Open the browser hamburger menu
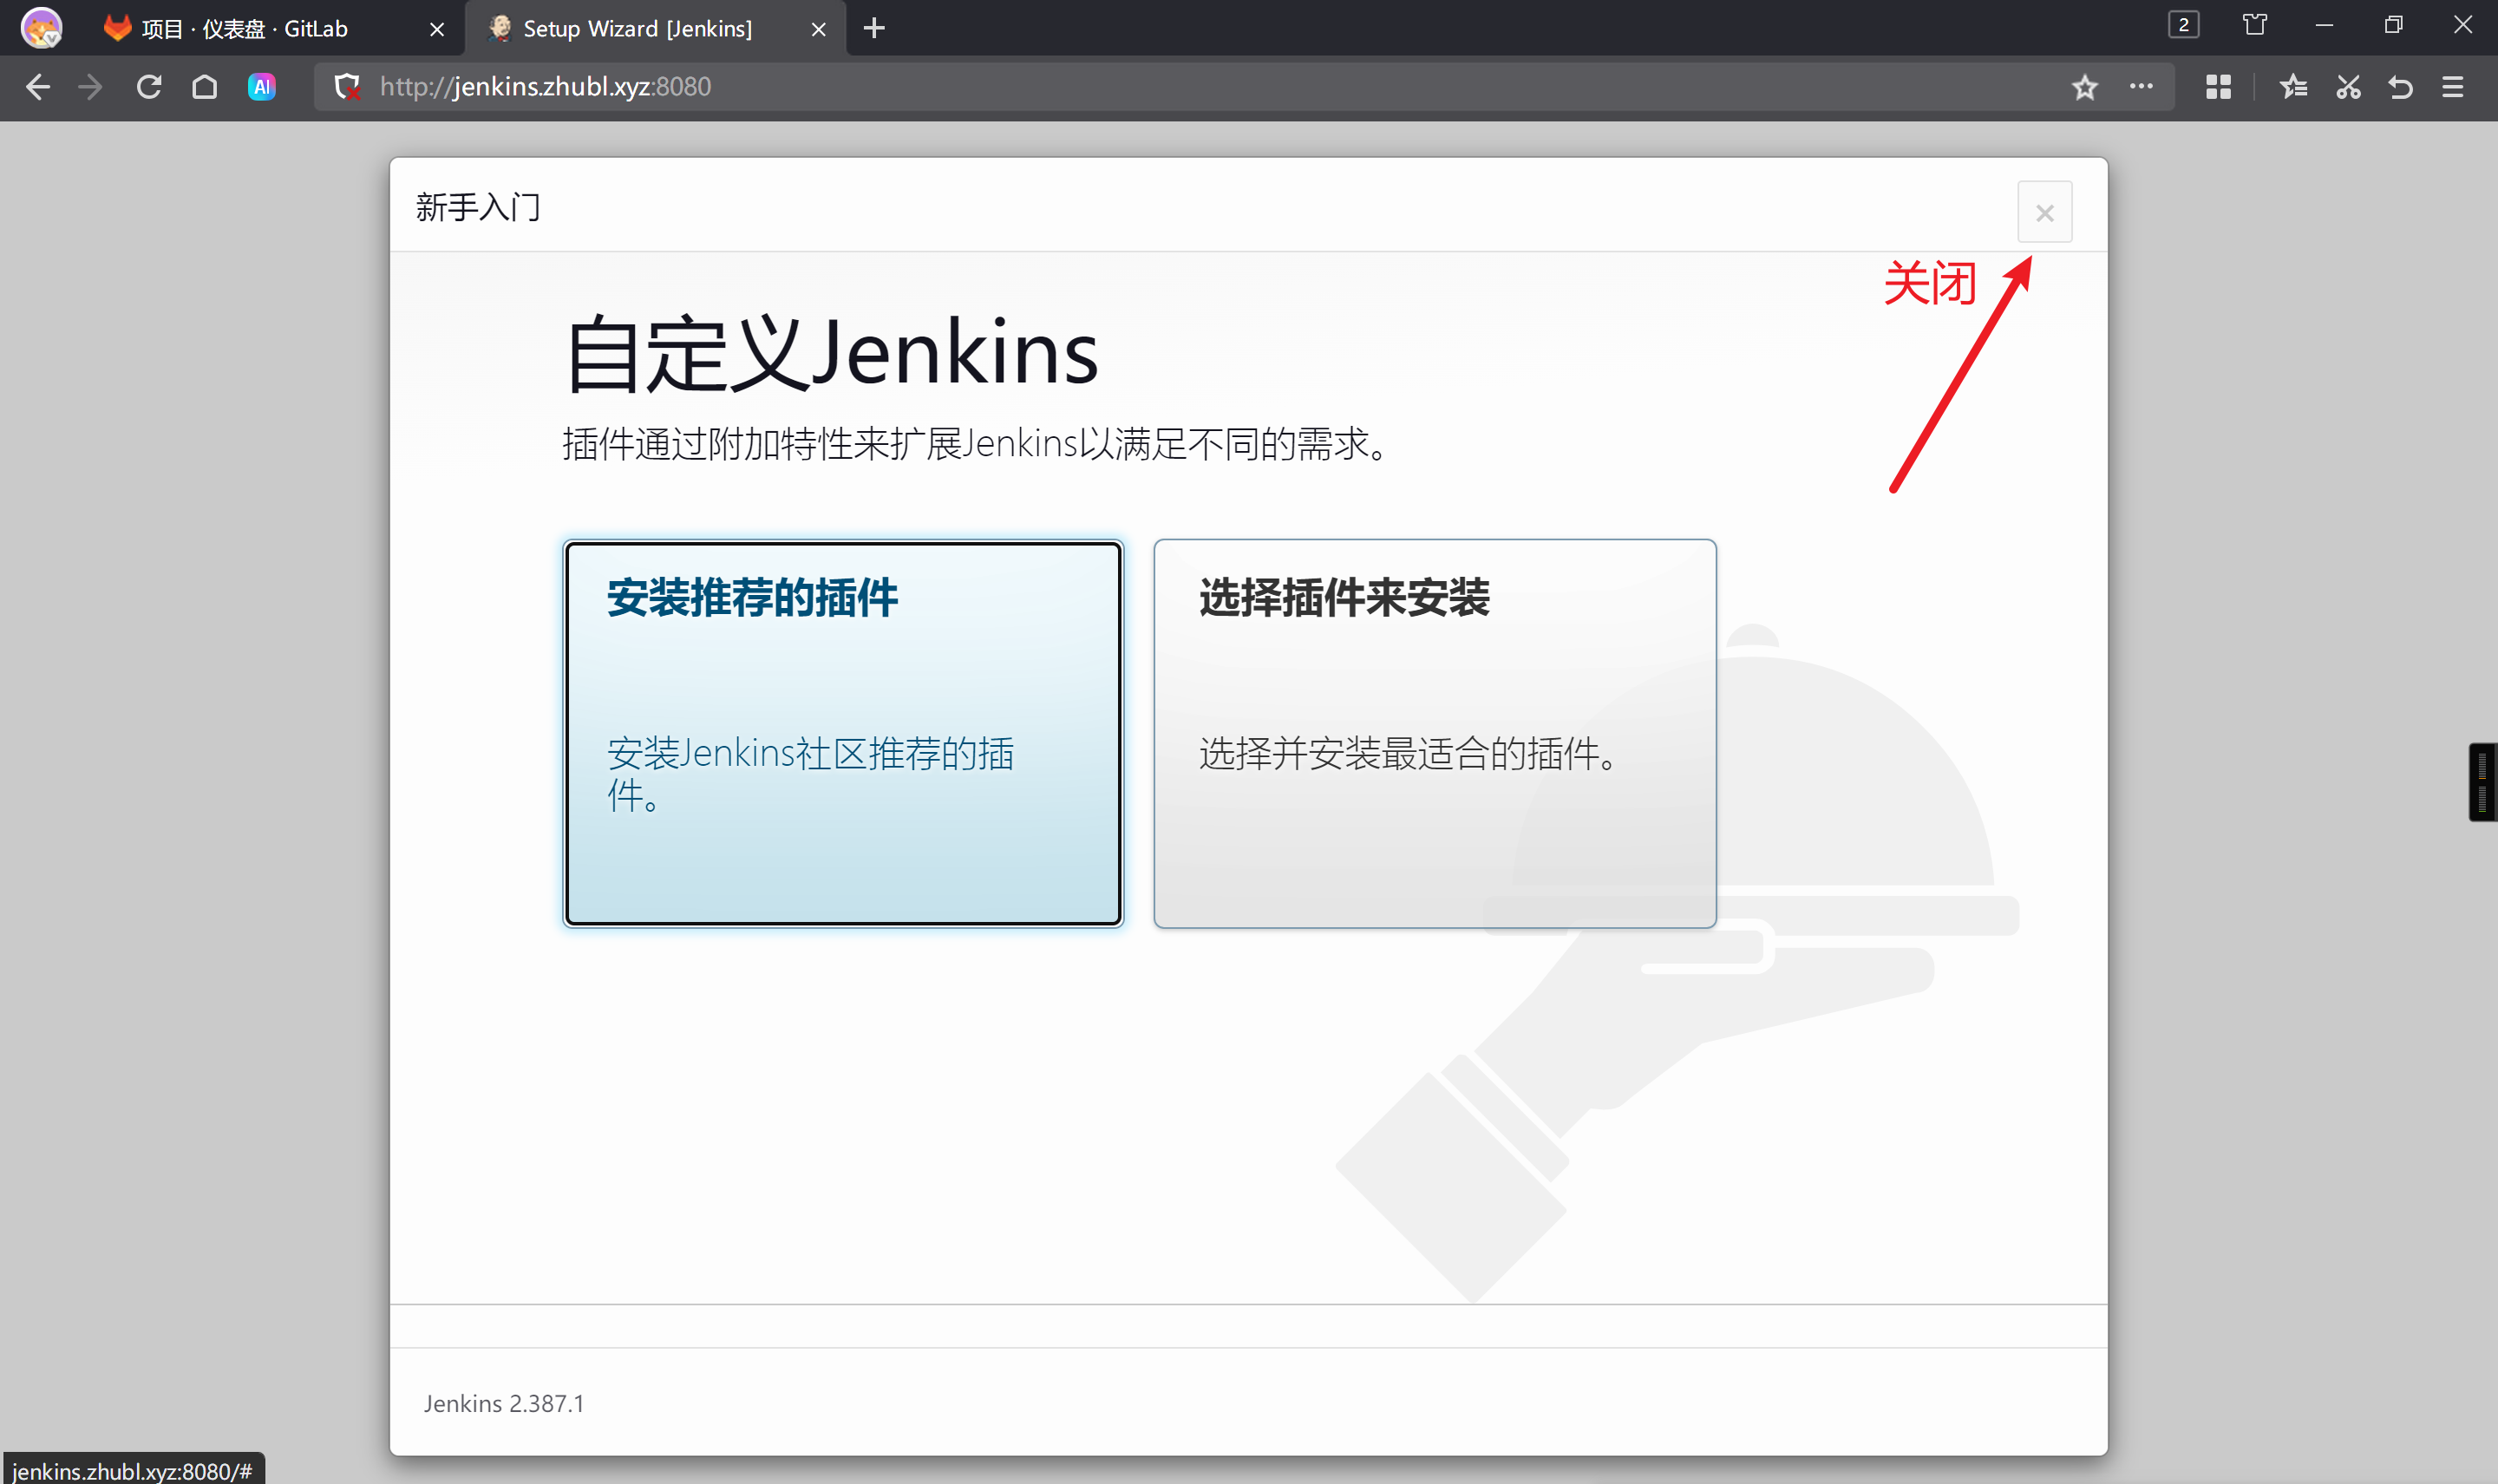 (x=2452, y=87)
